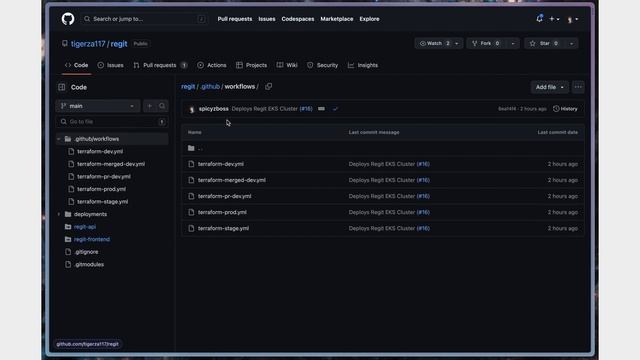Open the create new plus menu

(x=554, y=19)
